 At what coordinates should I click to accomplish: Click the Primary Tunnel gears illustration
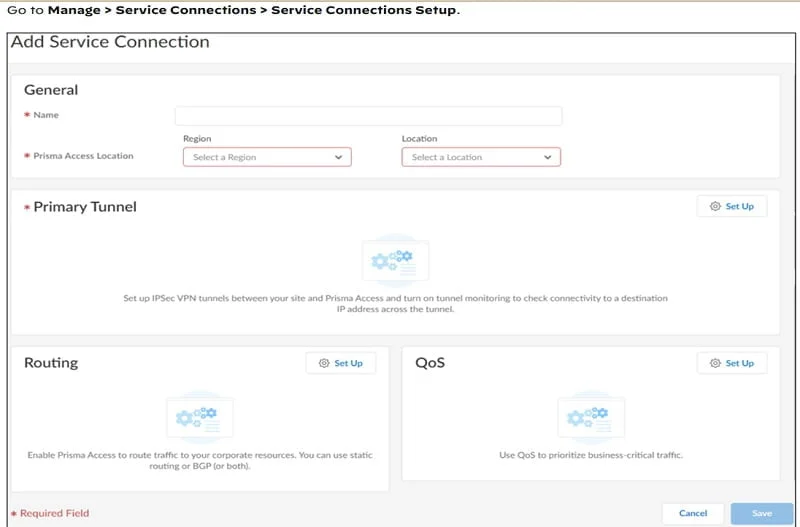point(395,261)
